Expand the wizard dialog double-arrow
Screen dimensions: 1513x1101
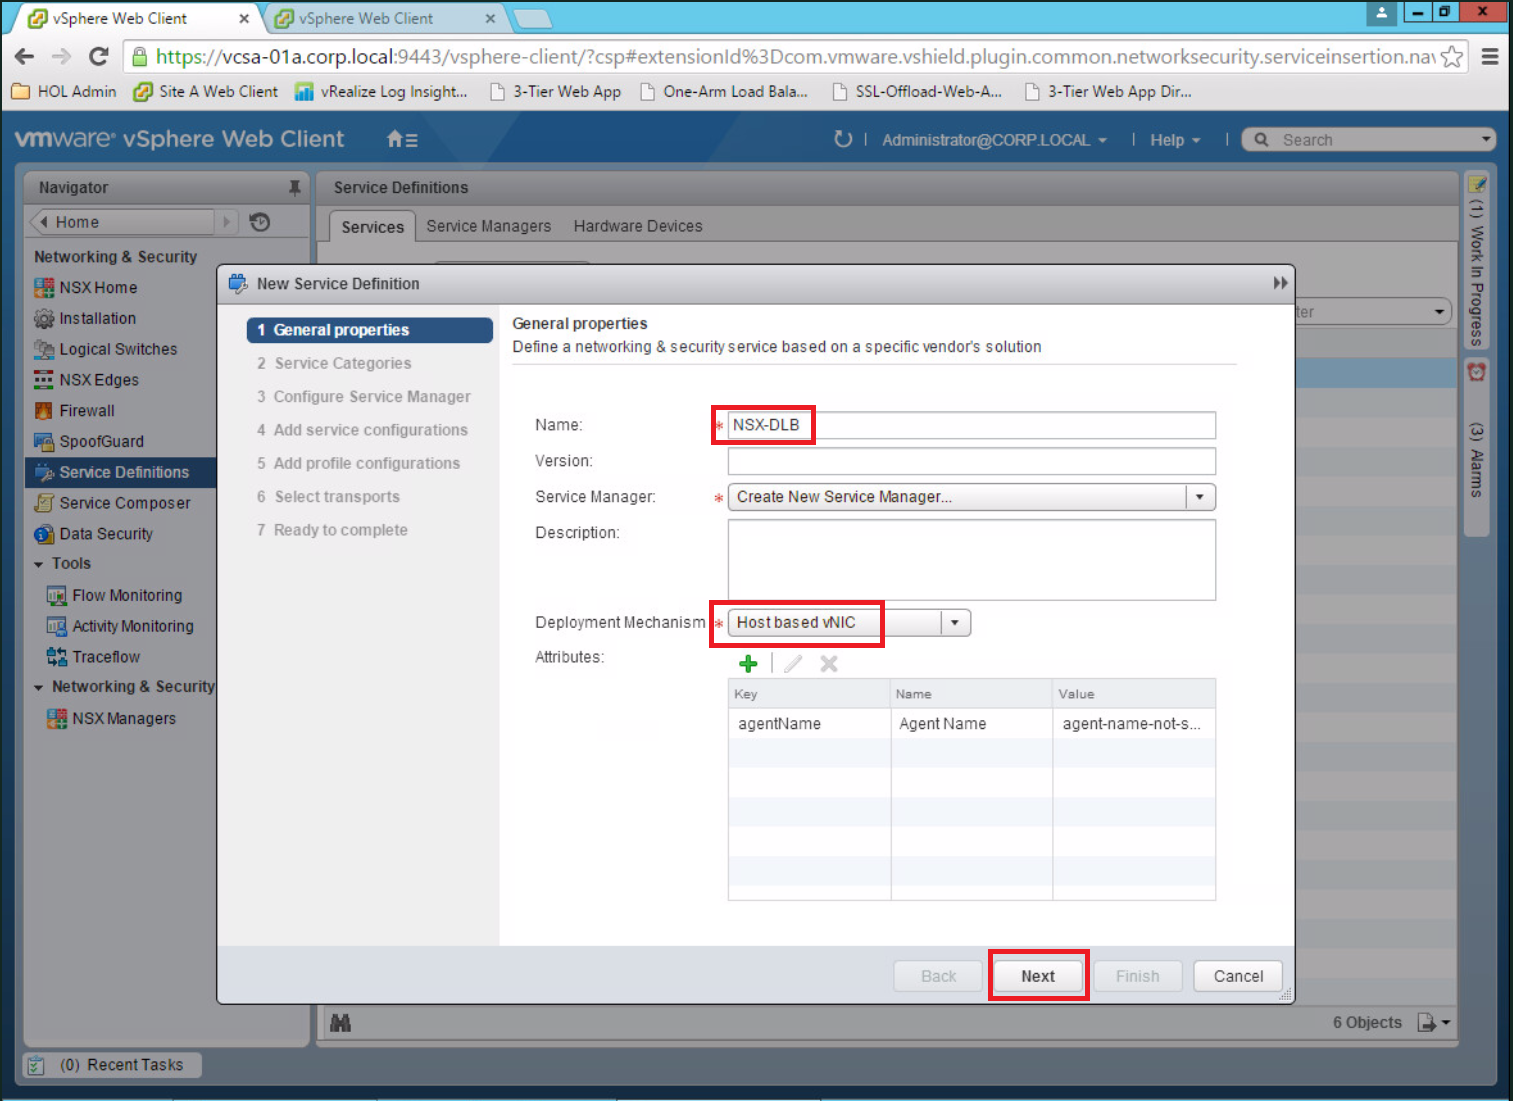click(x=1280, y=283)
